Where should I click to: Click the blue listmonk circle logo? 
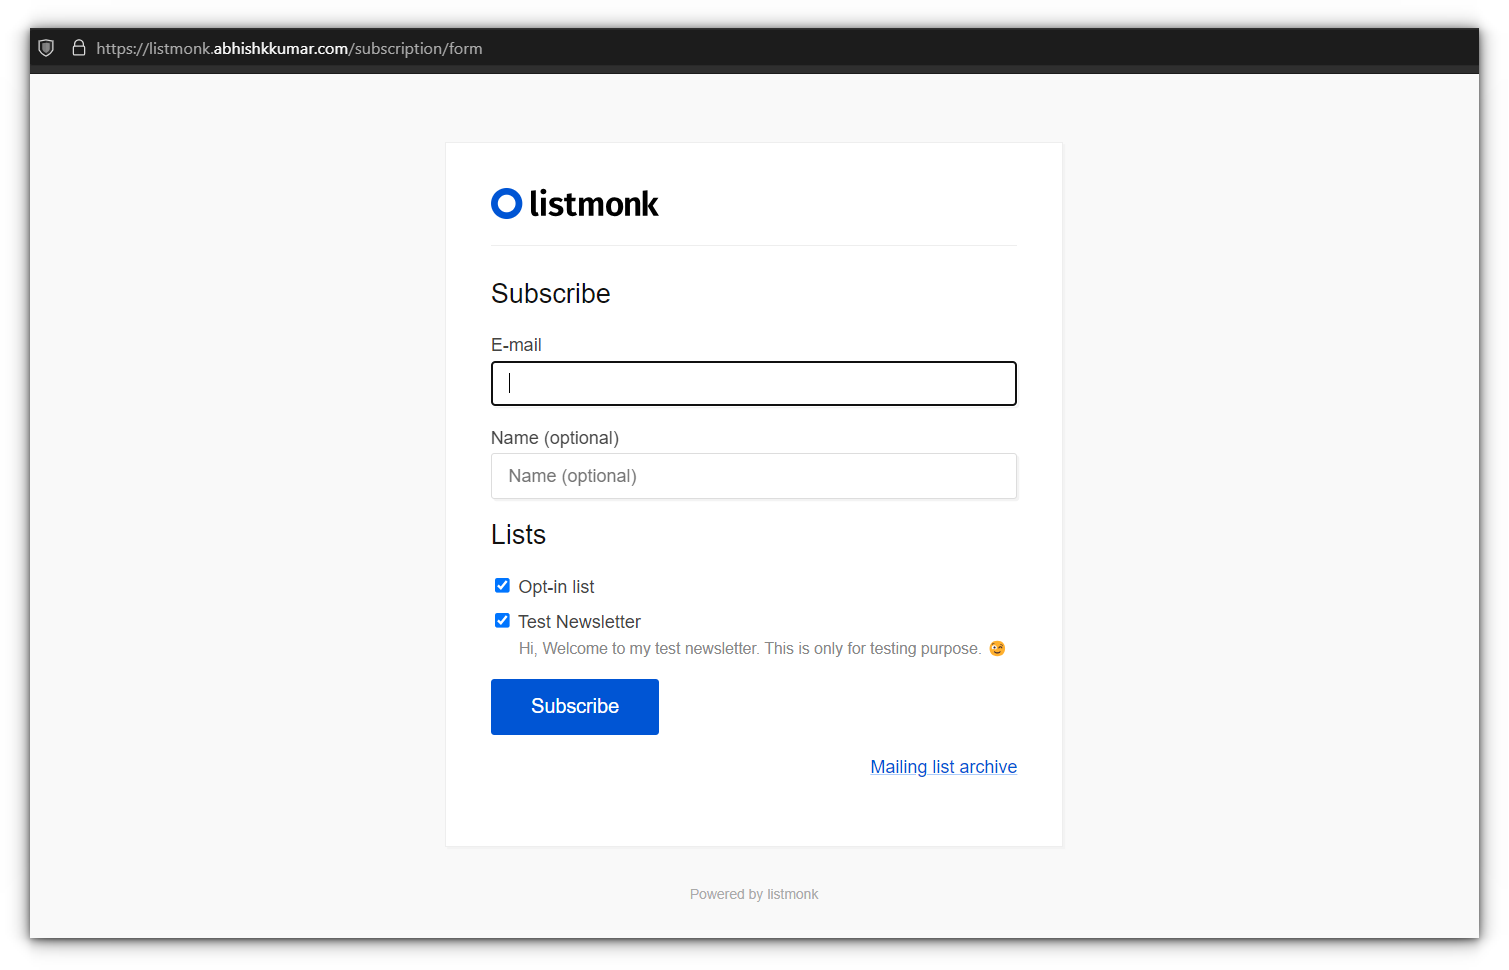click(506, 204)
